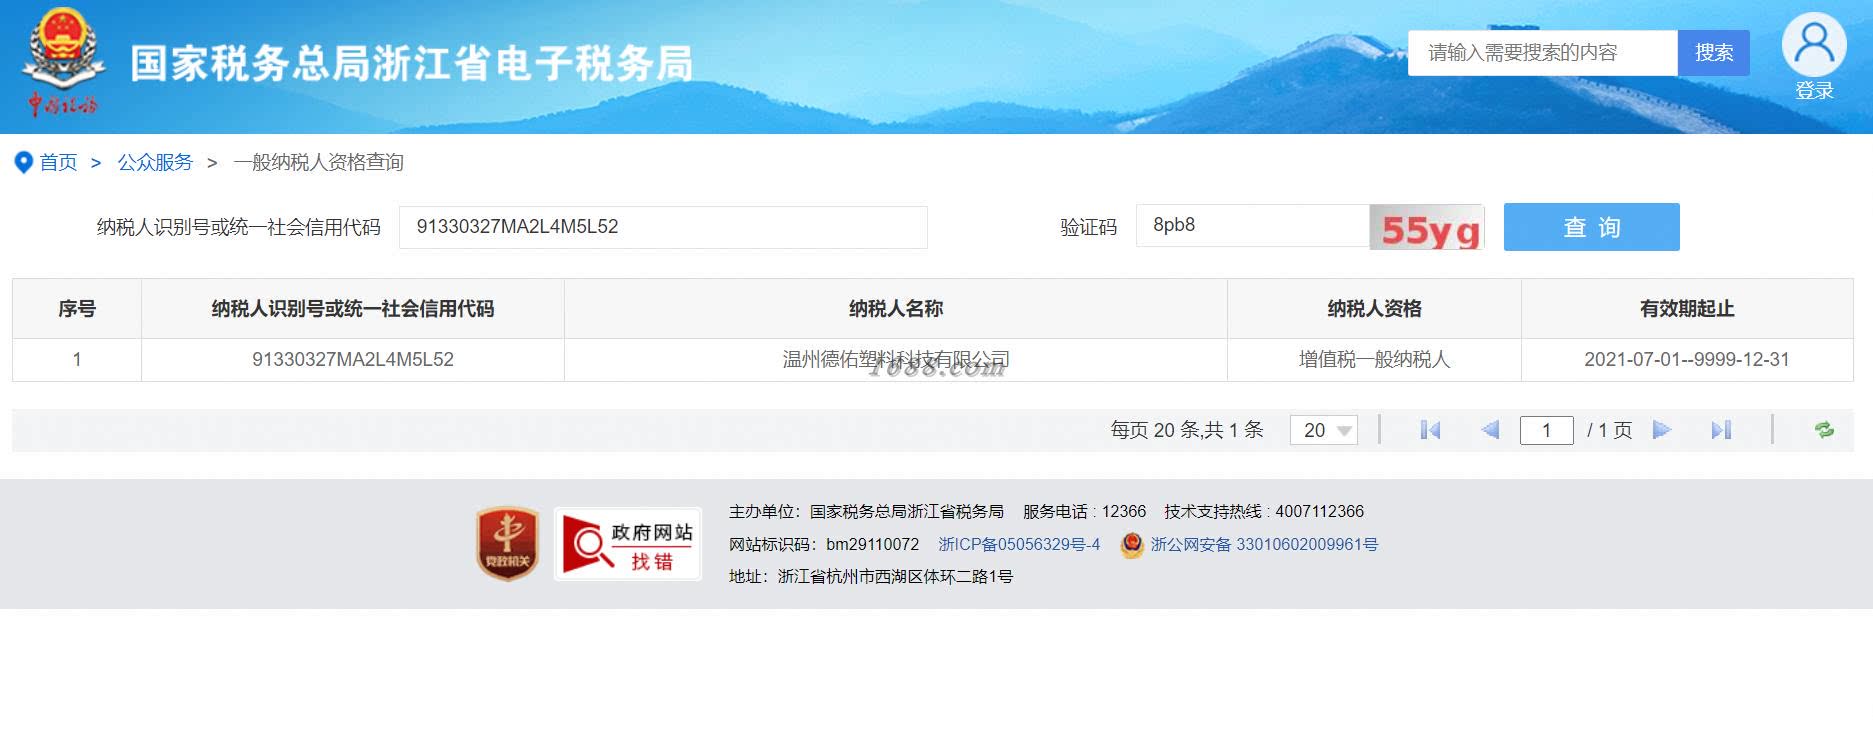Open 浙公网安备 33010602009961号 link
Image resolution: width=1873 pixels, height=730 pixels.
click(x=1264, y=544)
